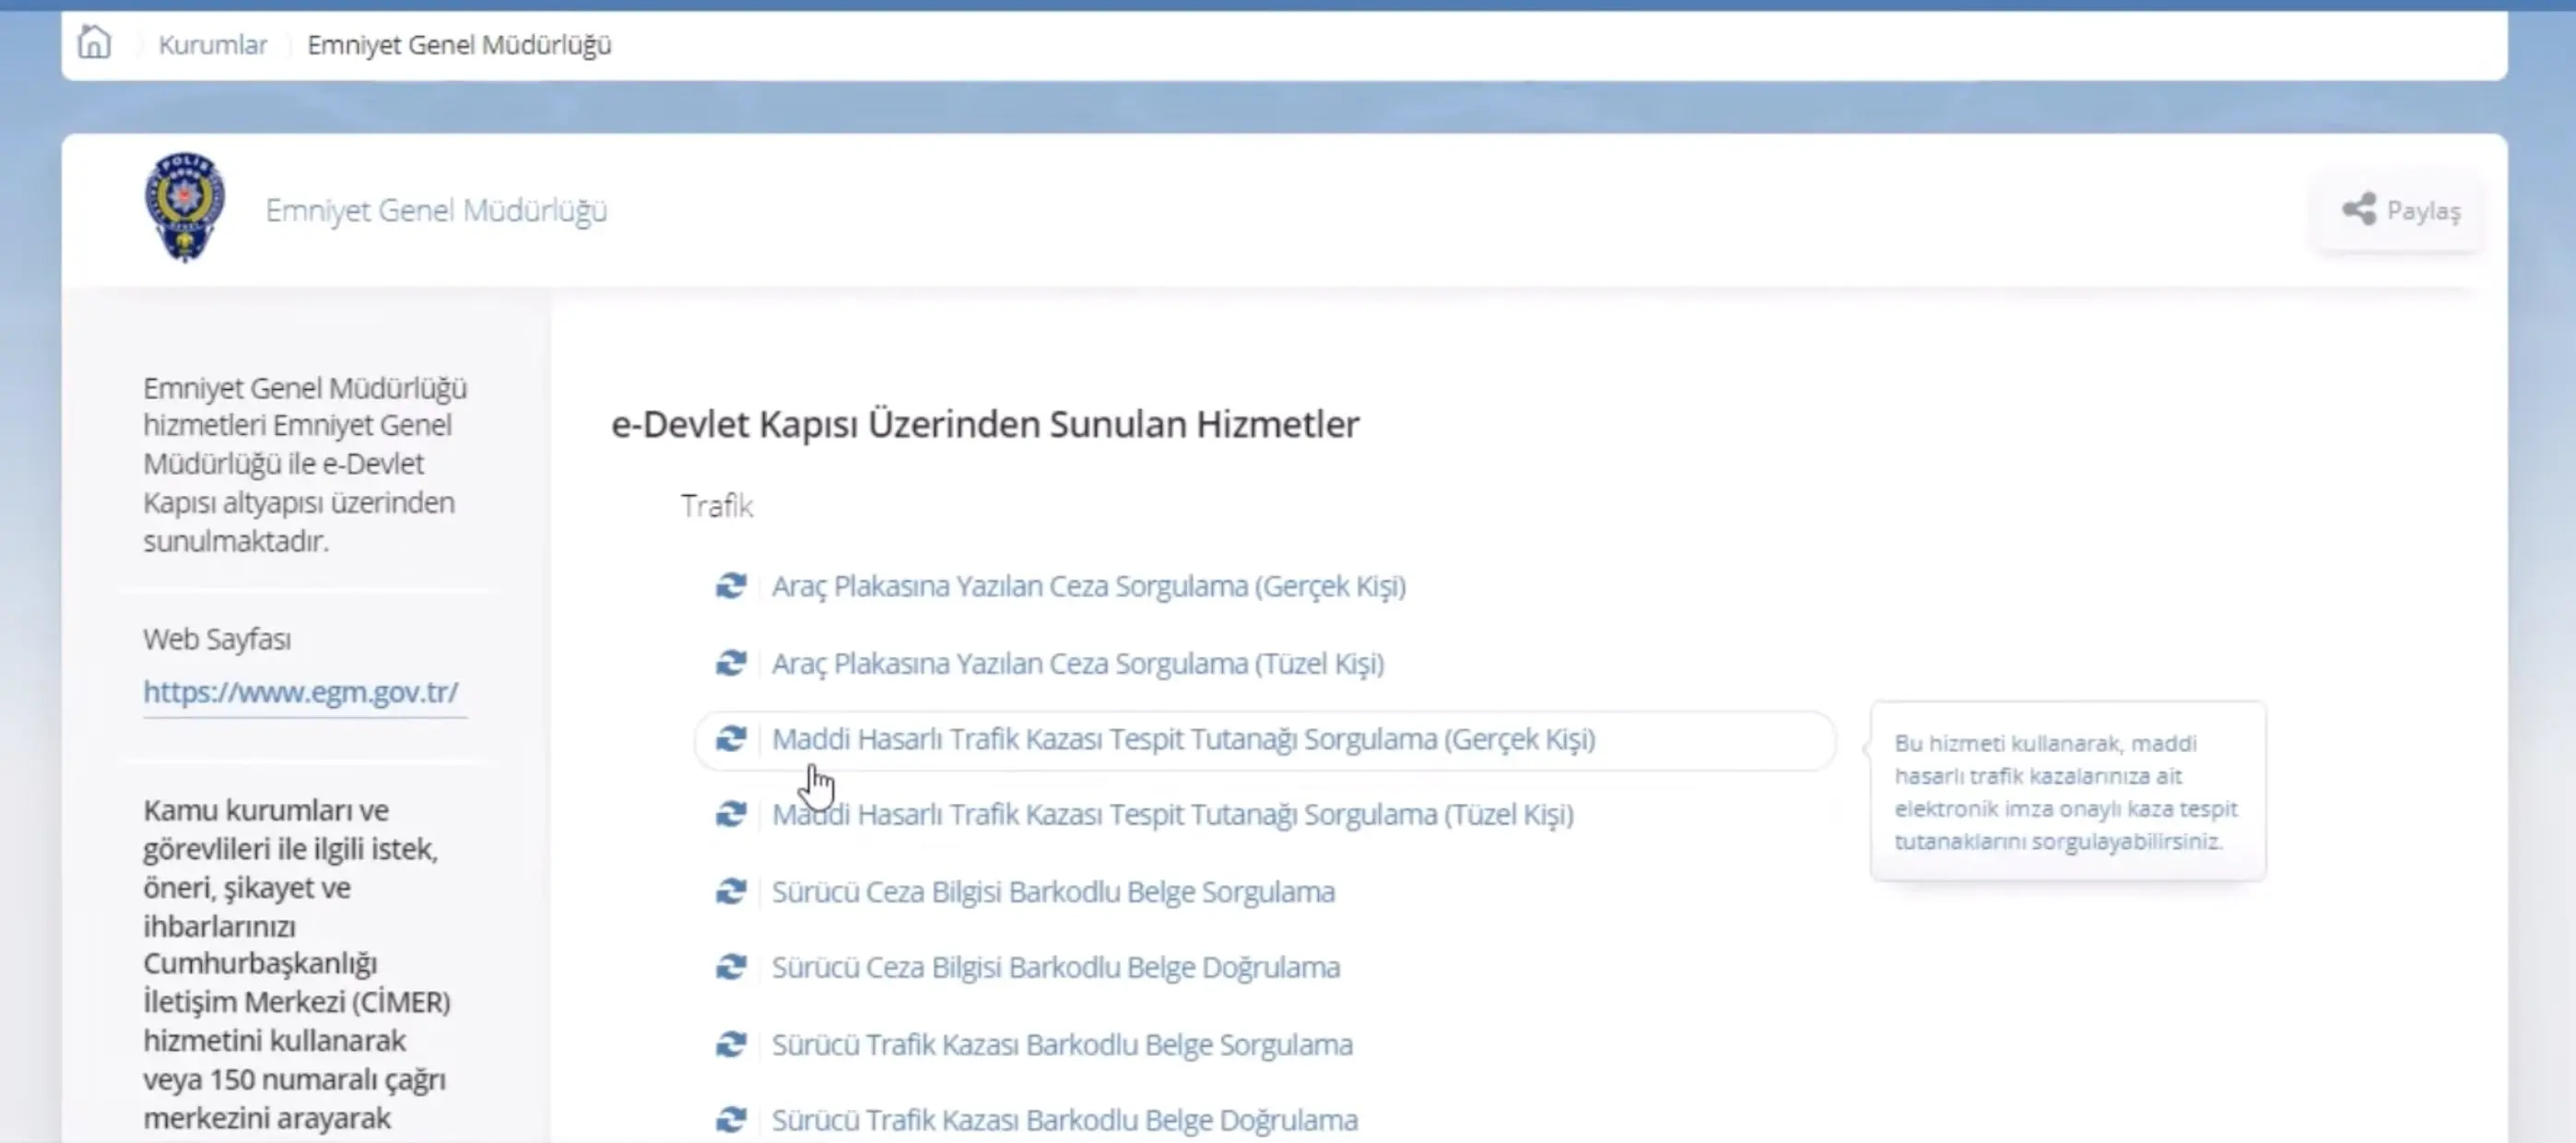This screenshot has width=2576, height=1143.
Task: Open the https://www.egm.gov.tr/ website link
Action: tap(300, 691)
